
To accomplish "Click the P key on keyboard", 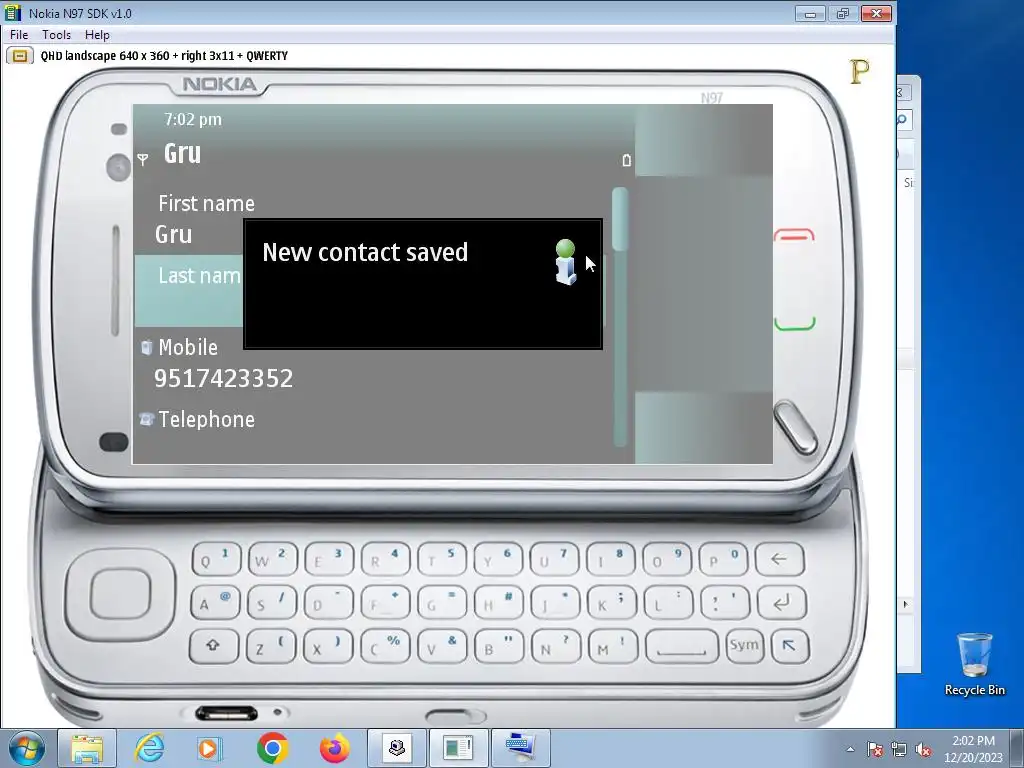I will point(723,559).
